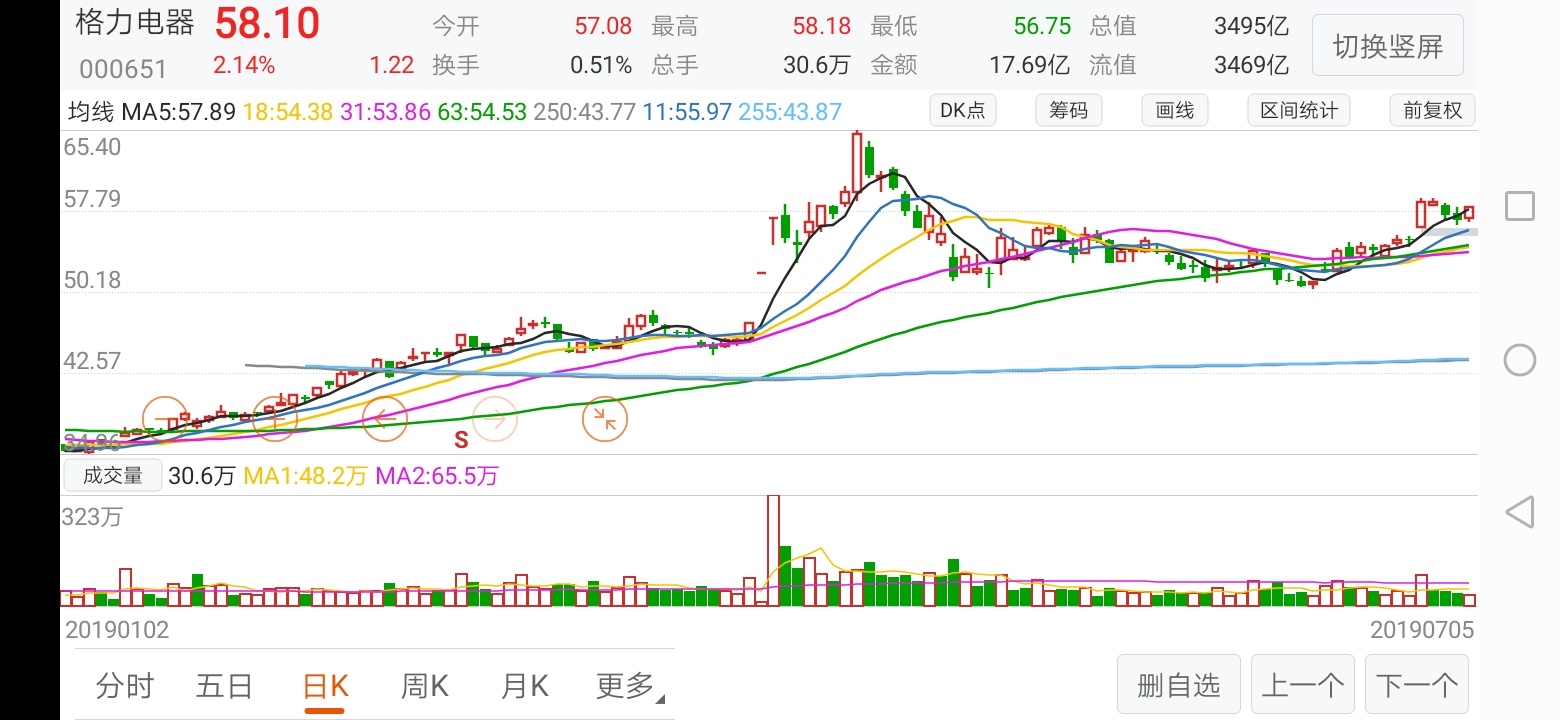1560x720 pixels.
Task: Tap the stock name 格力电器
Action: pyautogui.click(x=135, y=24)
